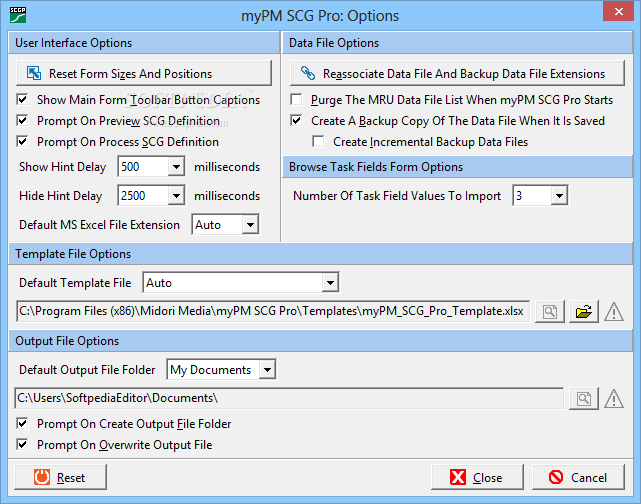This screenshot has width=641, height=504.
Task: Click Number Of Task Field Values To Import label
Action: click(397, 196)
